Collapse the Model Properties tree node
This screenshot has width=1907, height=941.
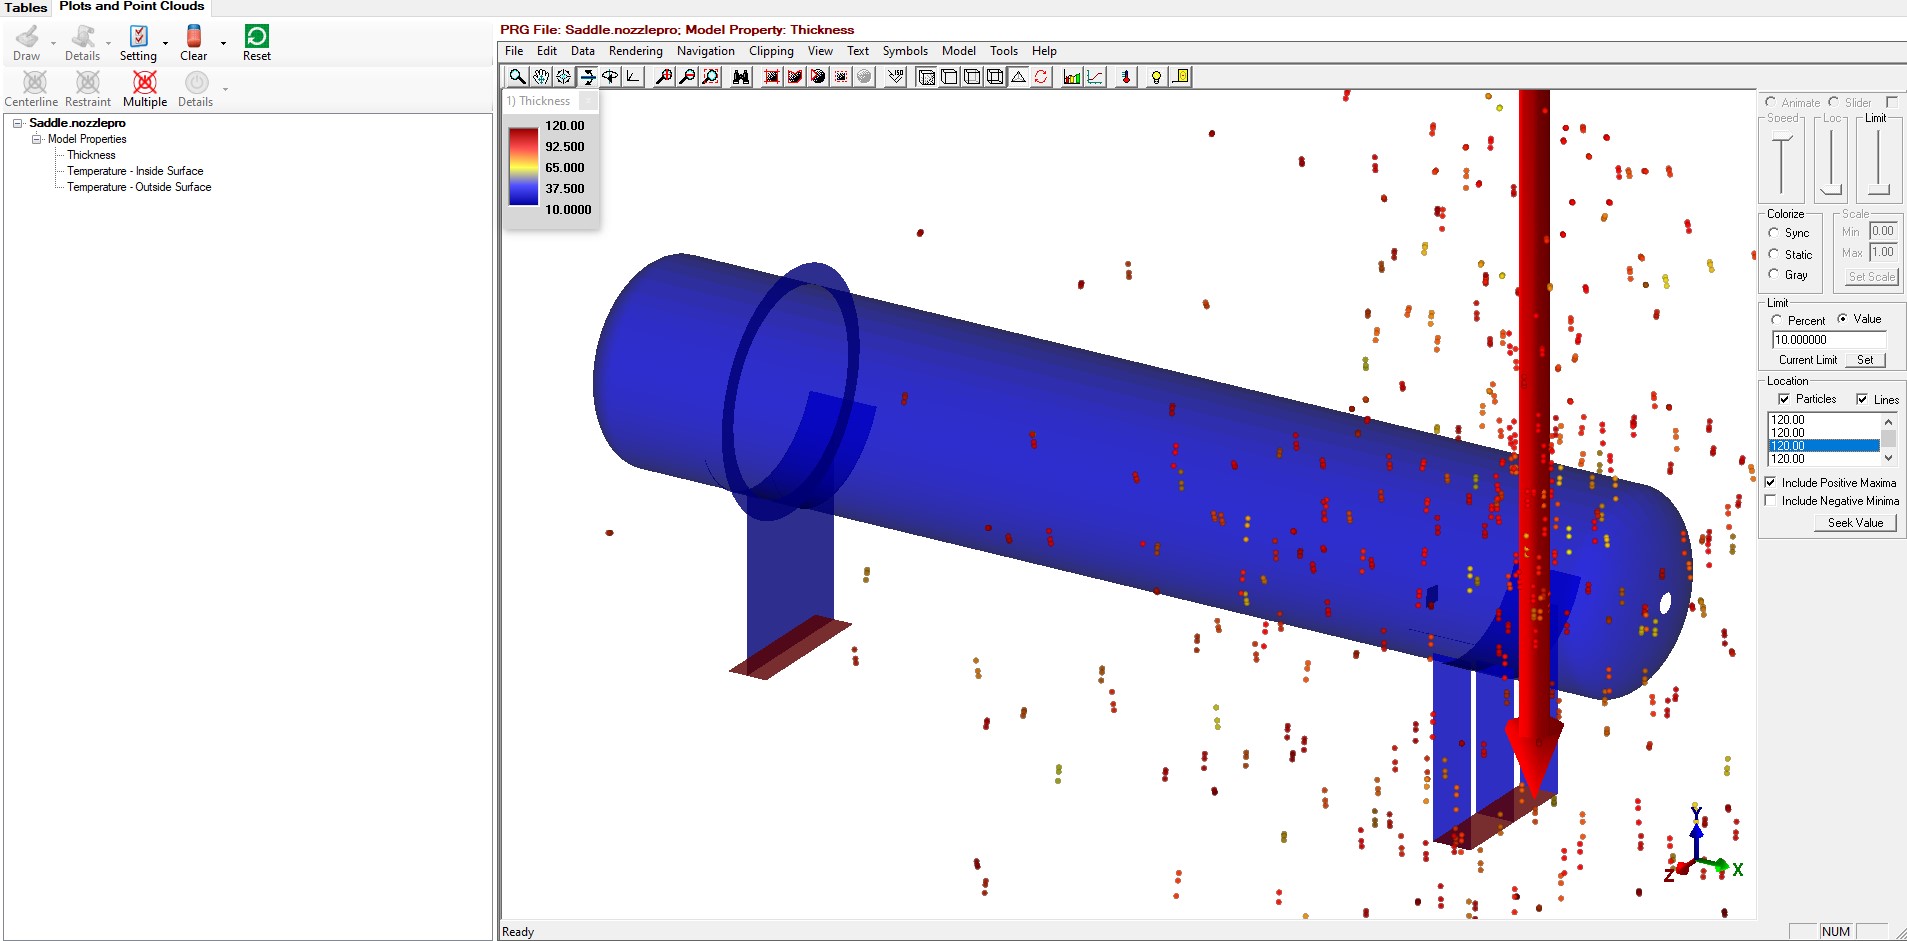click(x=37, y=139)
